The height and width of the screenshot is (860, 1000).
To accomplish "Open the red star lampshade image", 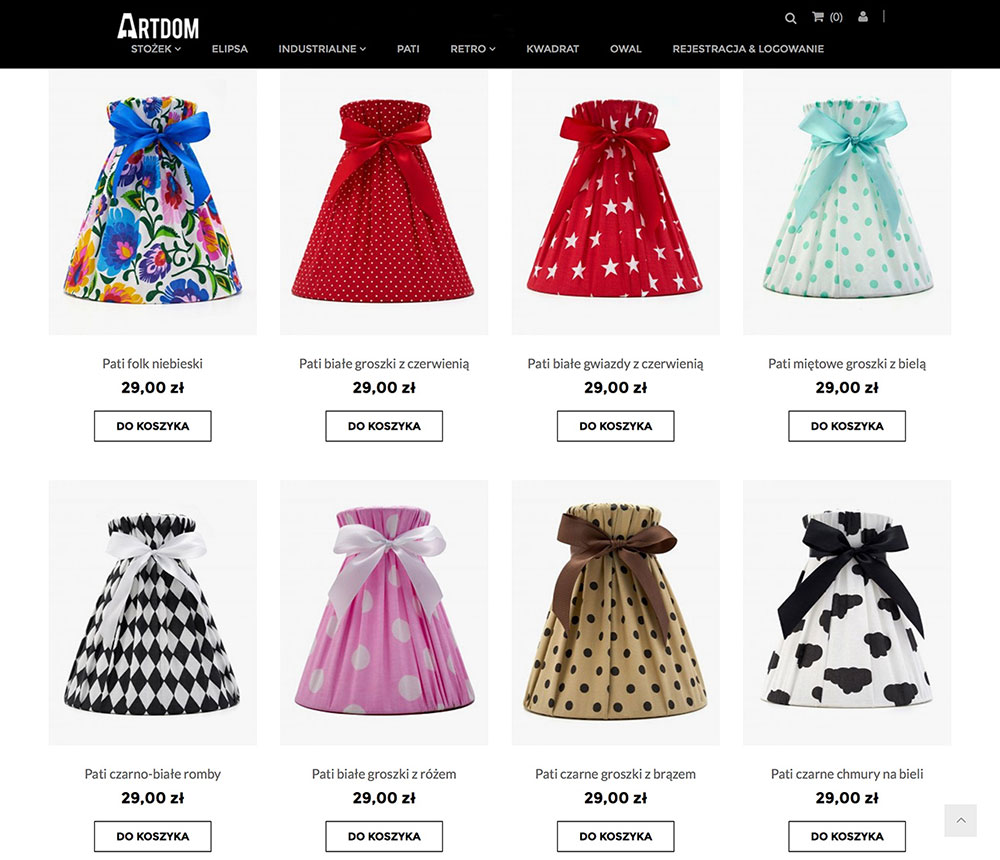I will click(615, 202).
